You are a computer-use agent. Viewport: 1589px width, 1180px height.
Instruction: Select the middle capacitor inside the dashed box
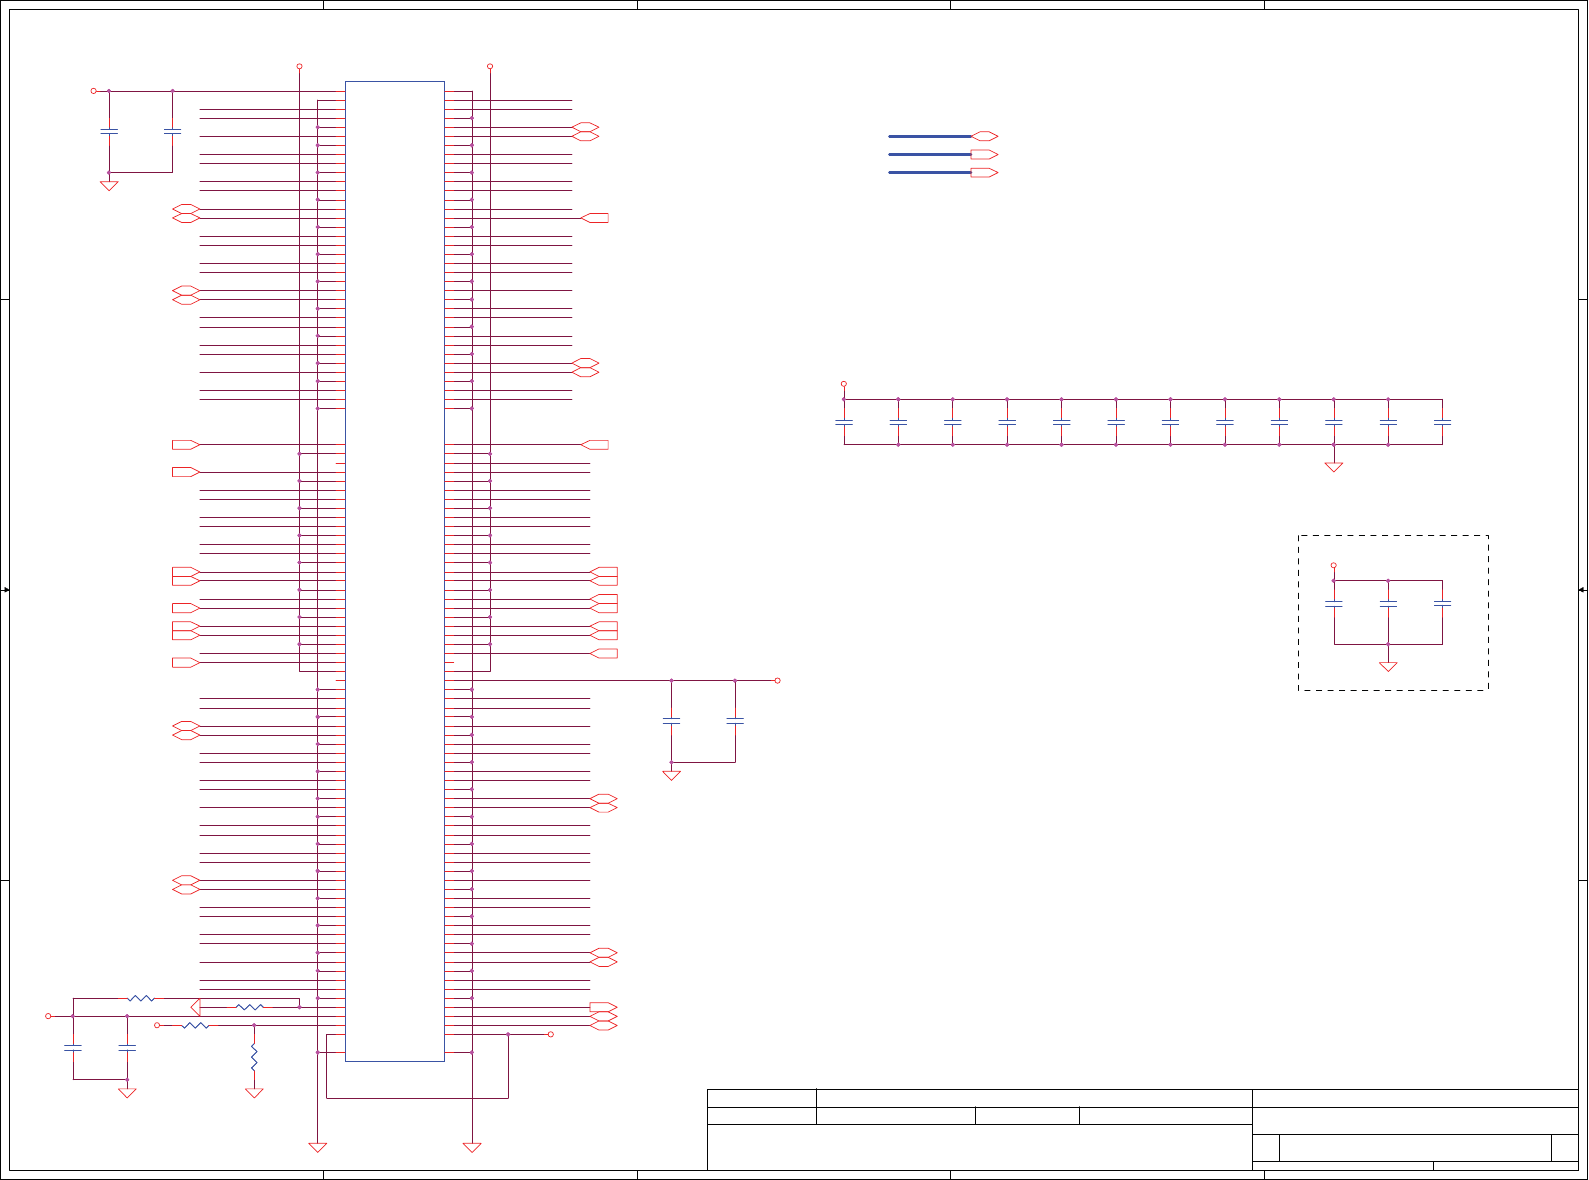[x=1388, y=604]
